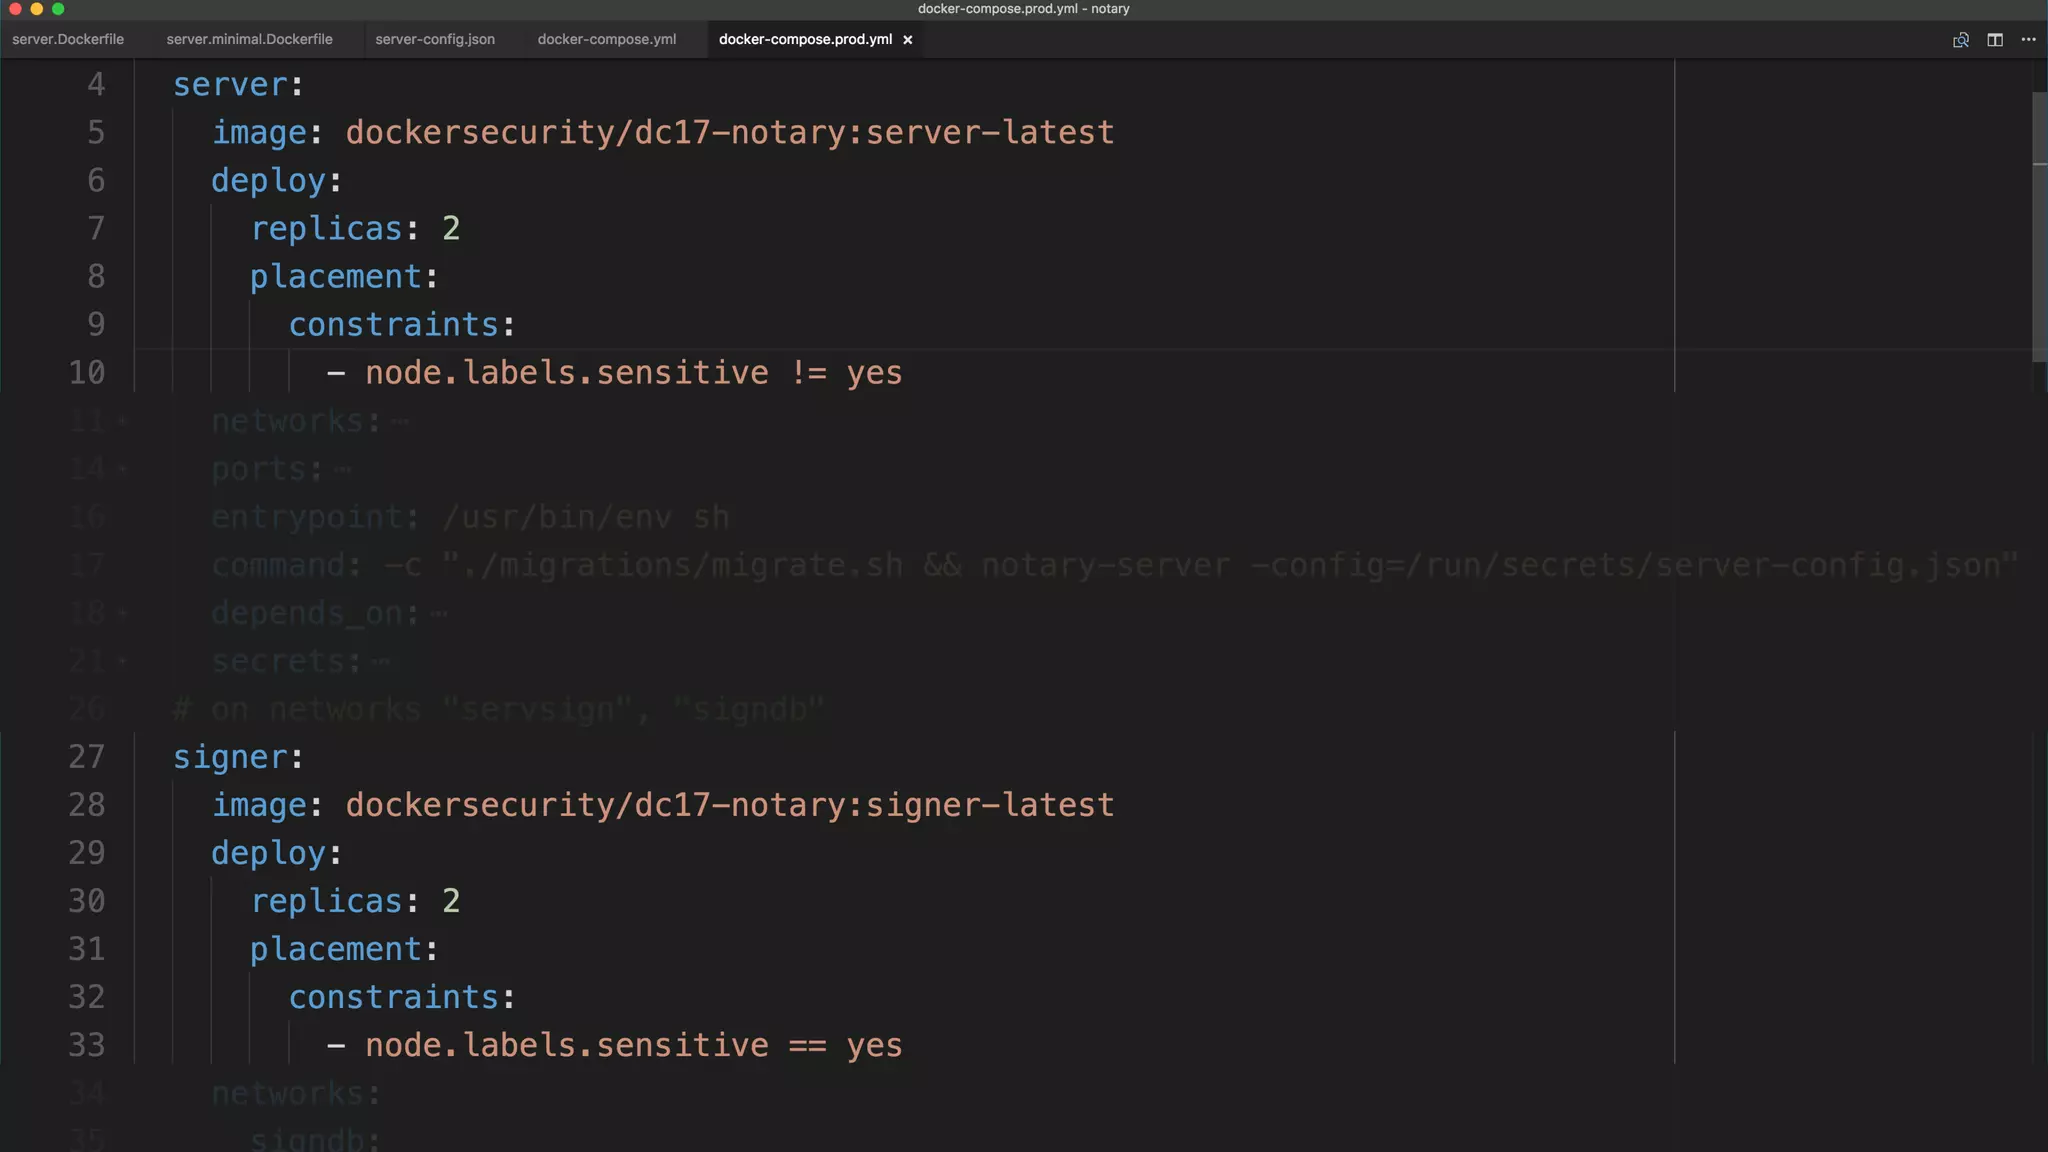The height and width of the screenshot is (1152, 2048).
Task: Click the ellipsis placeholder after folded networks
Action: 400,422
